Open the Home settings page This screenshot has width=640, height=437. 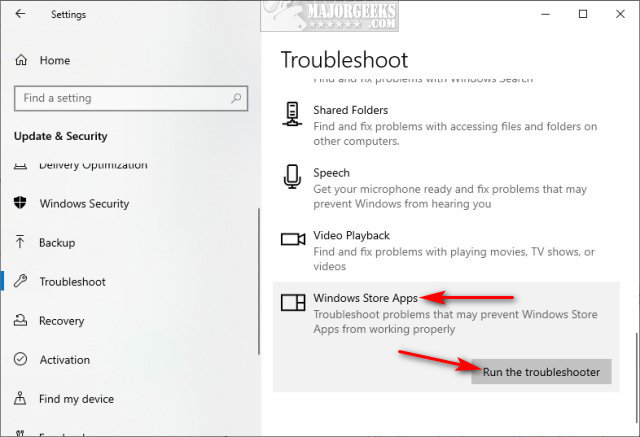pyautogui.click(x=55, y=60)
